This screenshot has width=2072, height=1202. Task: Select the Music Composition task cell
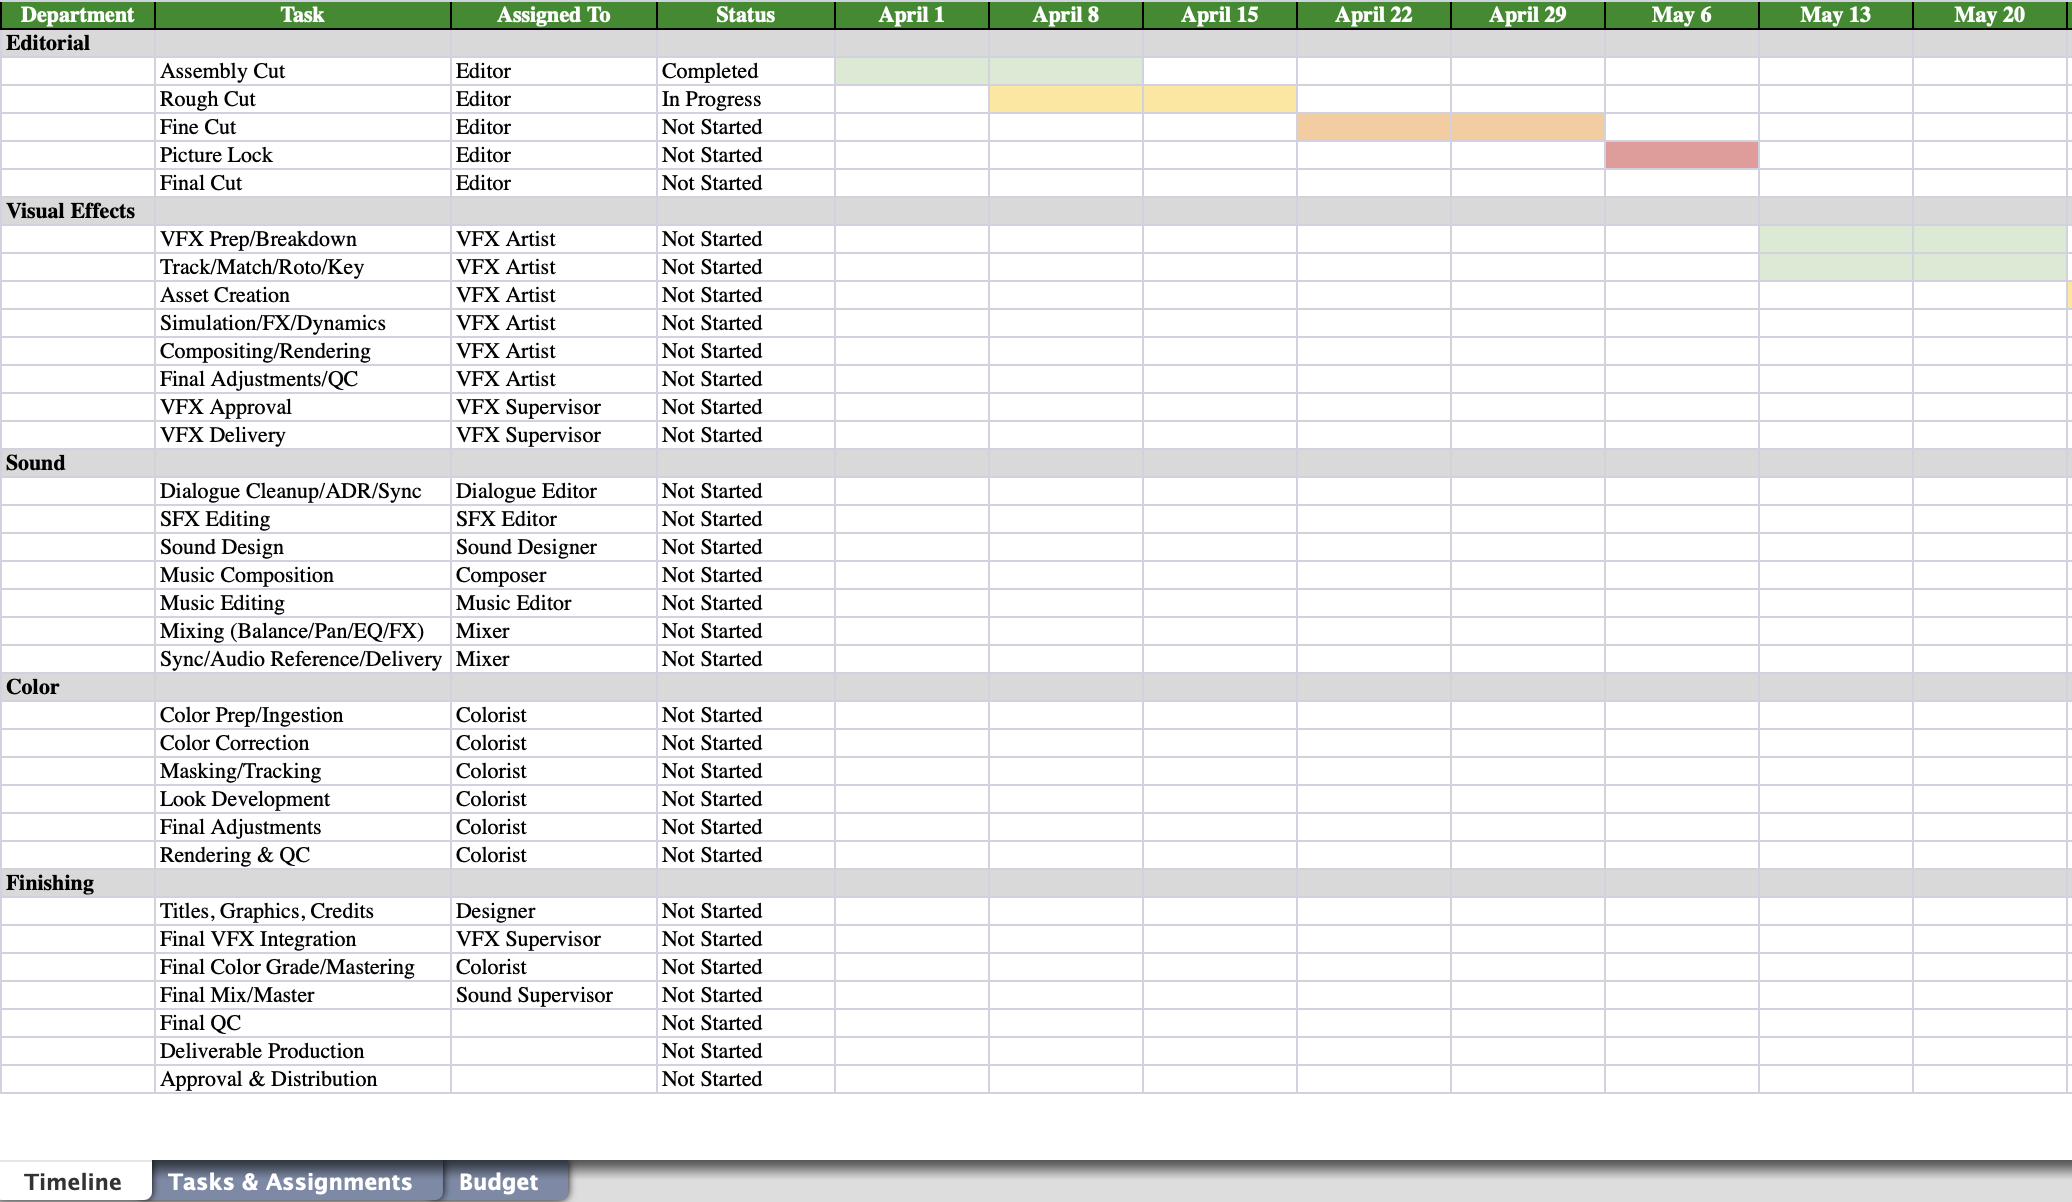(x=302, y=575)
